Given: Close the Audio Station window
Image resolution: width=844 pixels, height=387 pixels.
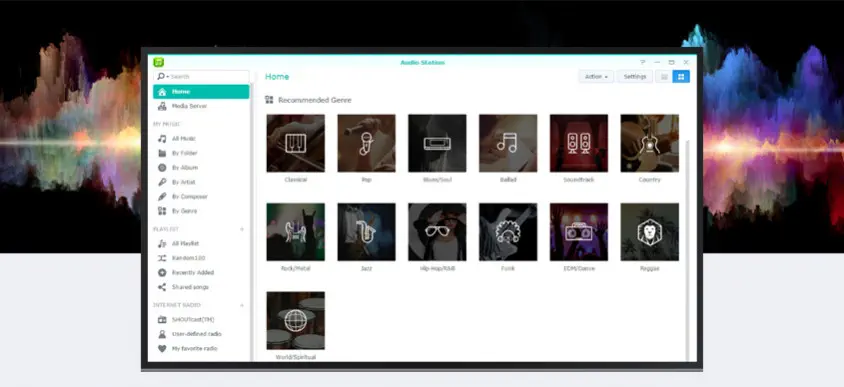Looking at the screenshot, I should coord(686,62).
